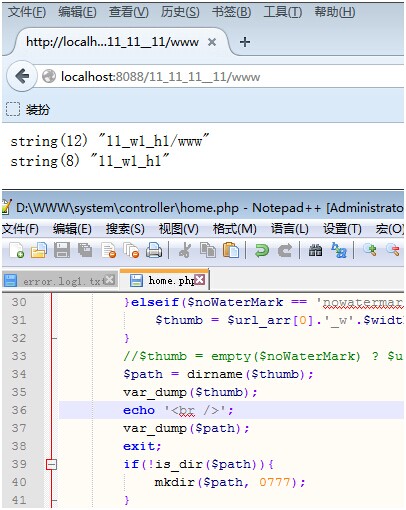Click the Find binoculars icon
The width and height of the screenshot is (406, 510).
coord(315,250)
